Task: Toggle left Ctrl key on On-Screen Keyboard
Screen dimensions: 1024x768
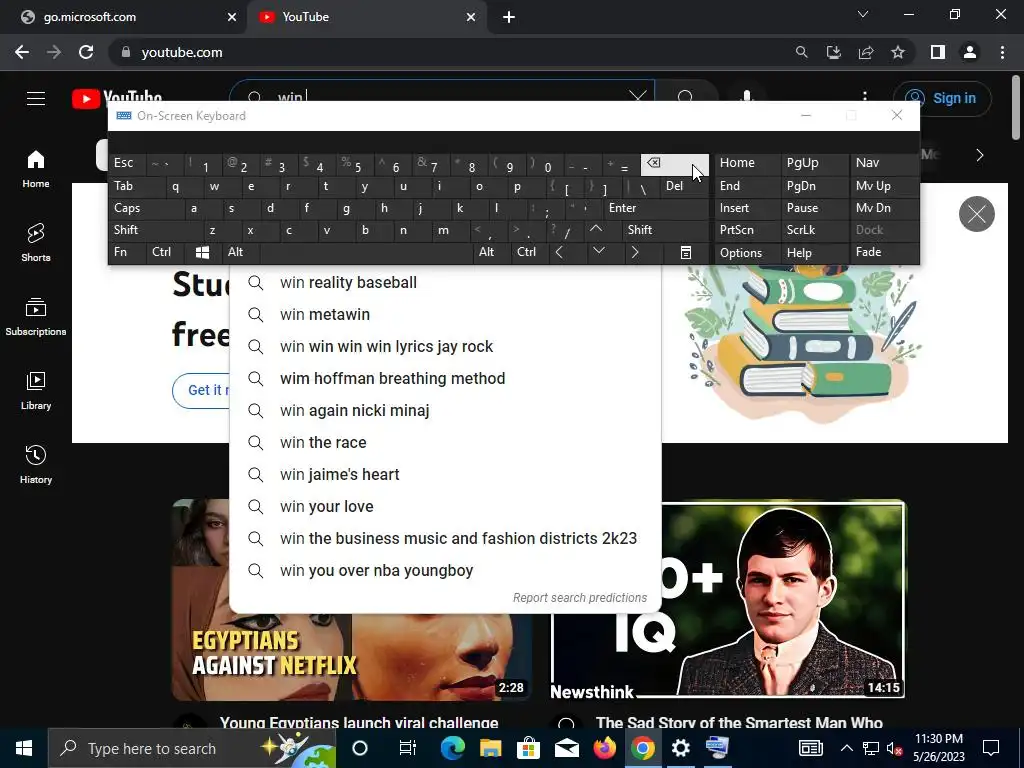Action: (x=165, y=252)
